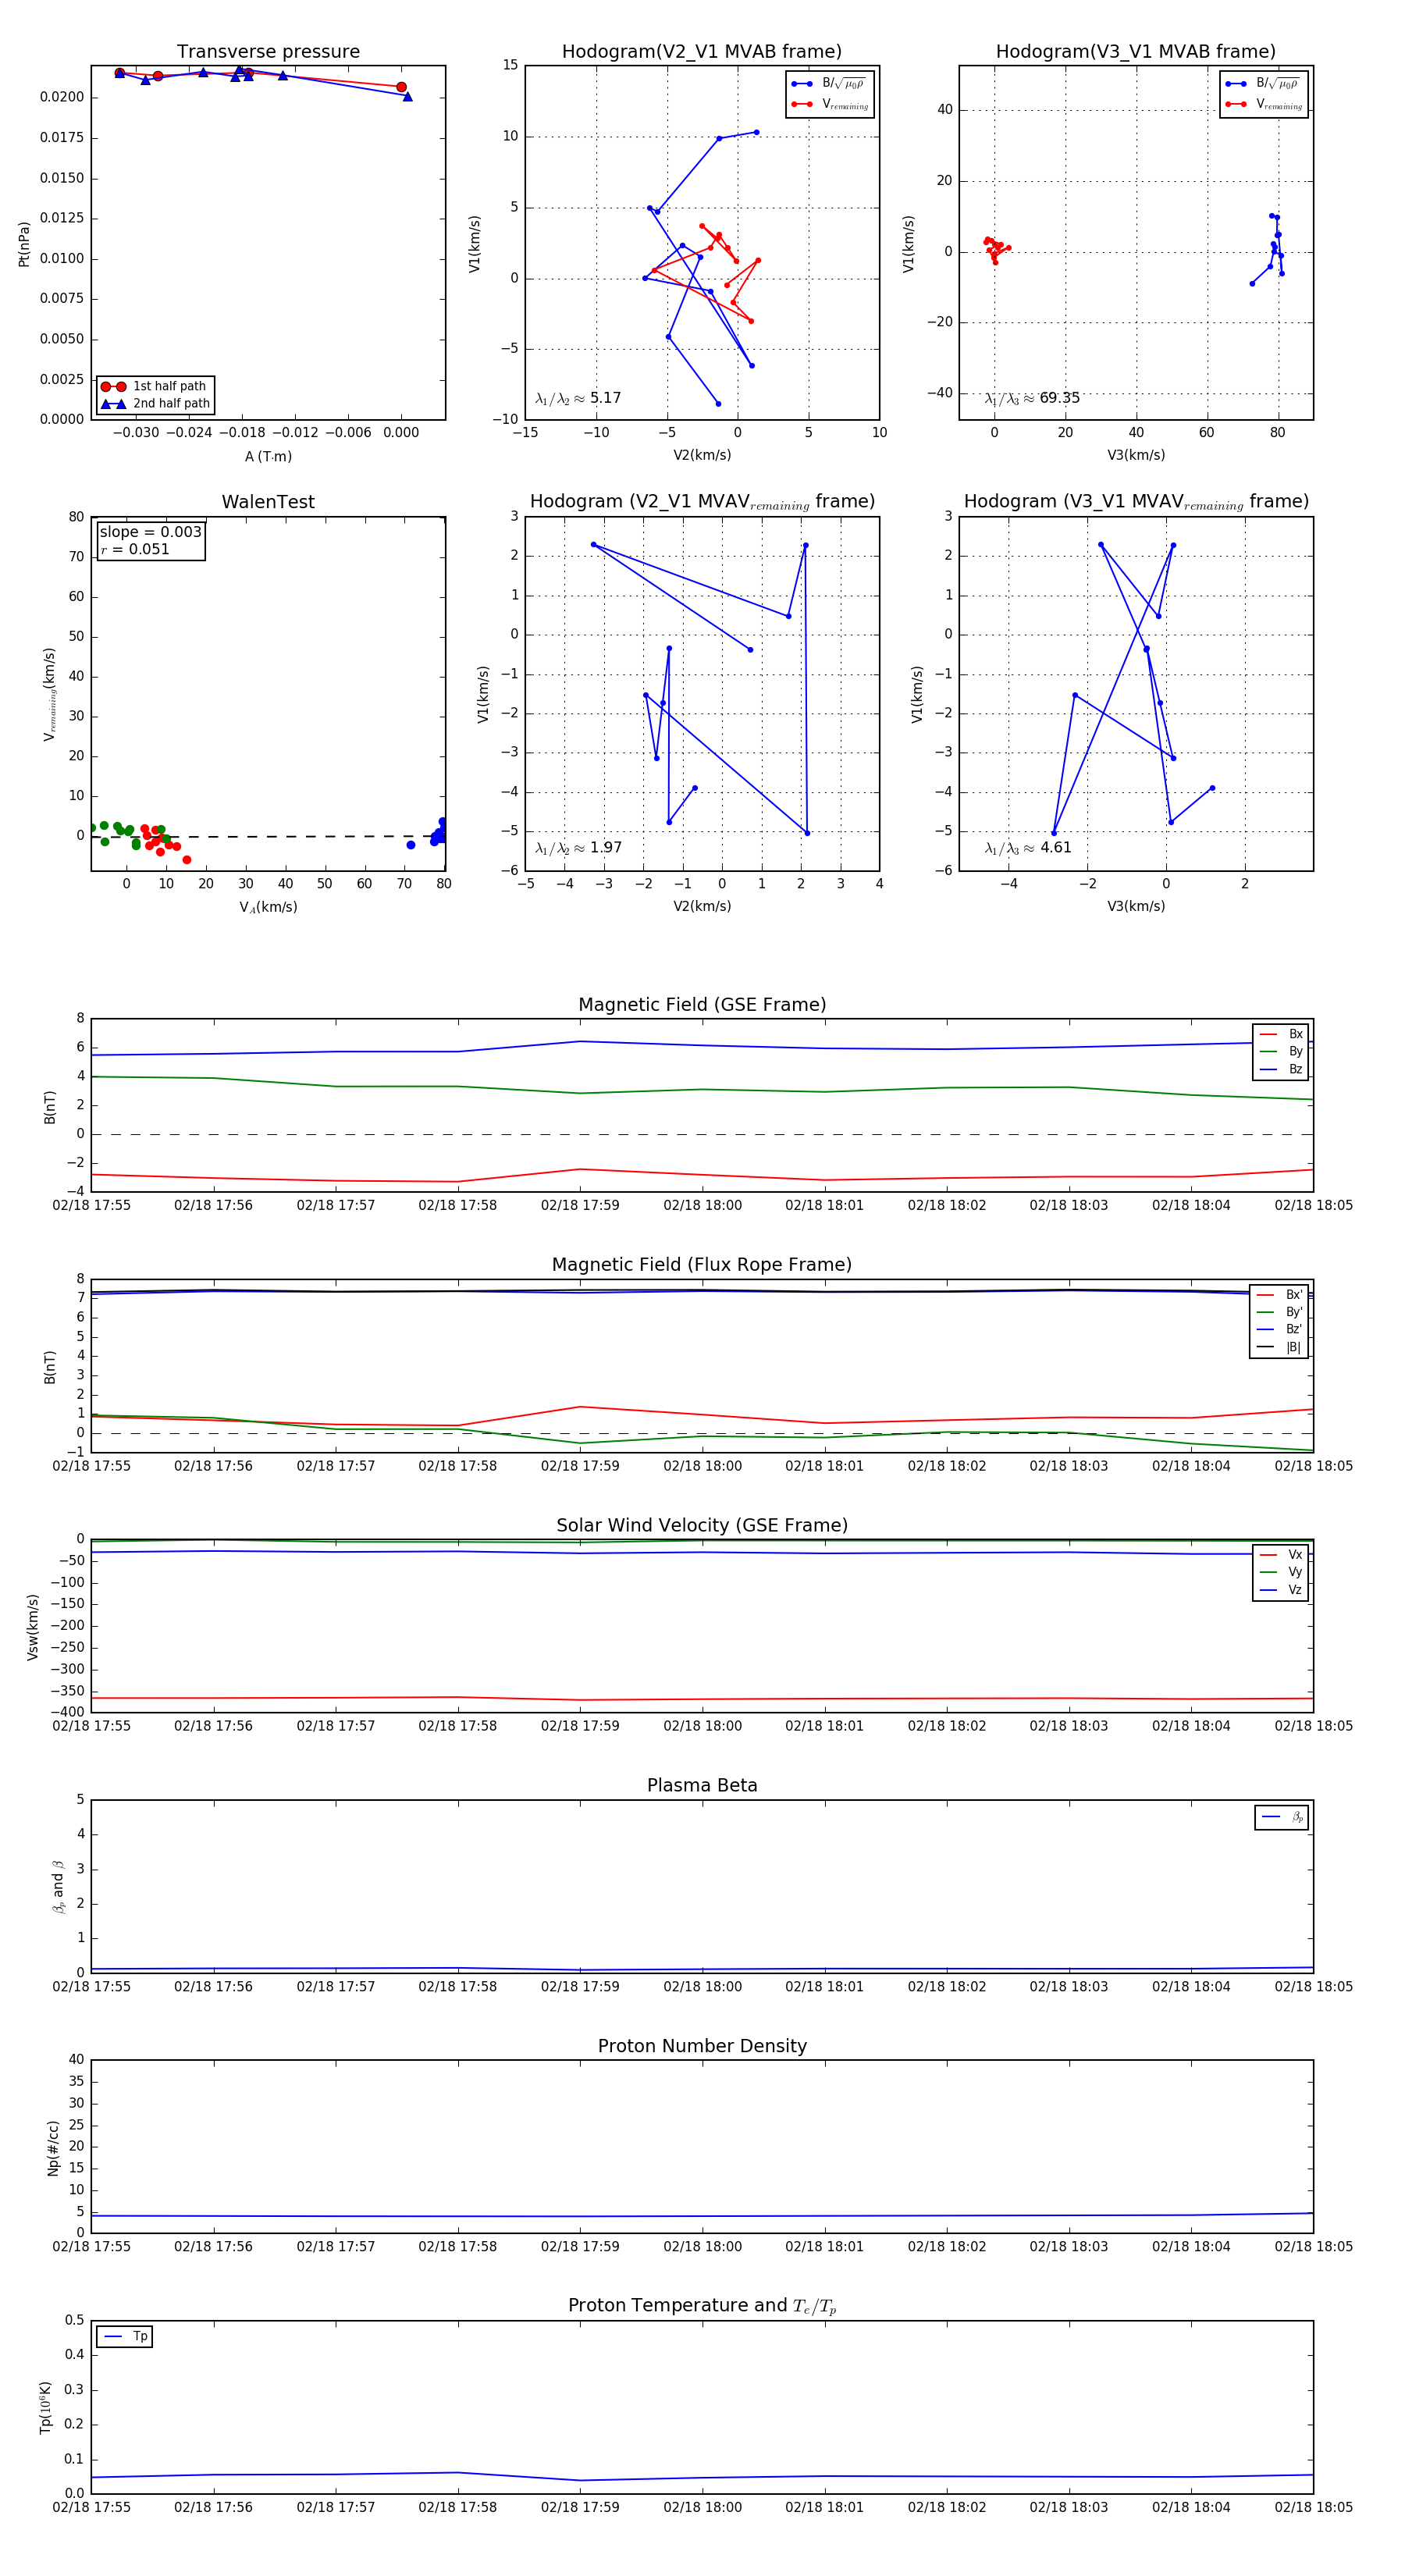This screenshot has width=1405, height=2576.
Task: Click the 'Np(#/cc)' y-axis label
Action: pos(53,2147)
